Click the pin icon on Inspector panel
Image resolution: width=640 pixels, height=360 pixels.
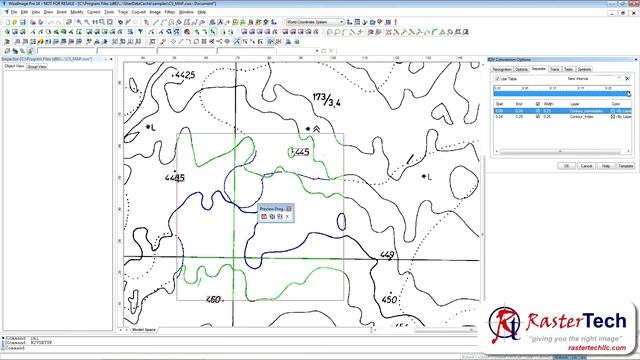click(105, 59)
